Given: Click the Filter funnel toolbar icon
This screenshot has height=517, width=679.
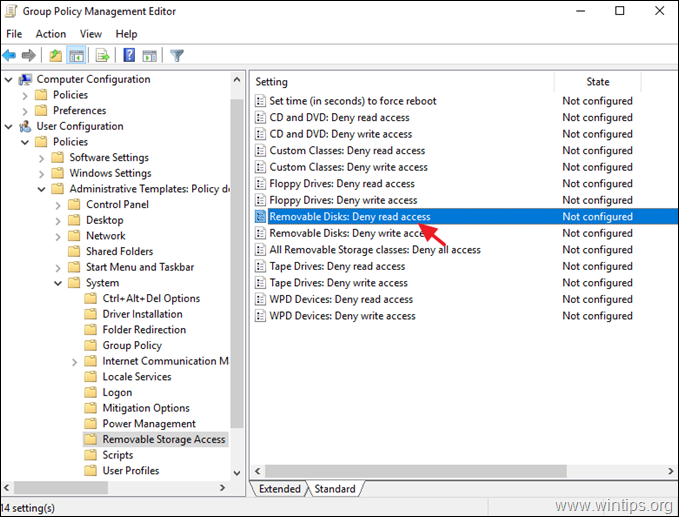Looking at the screenshot, I should 177,55.
